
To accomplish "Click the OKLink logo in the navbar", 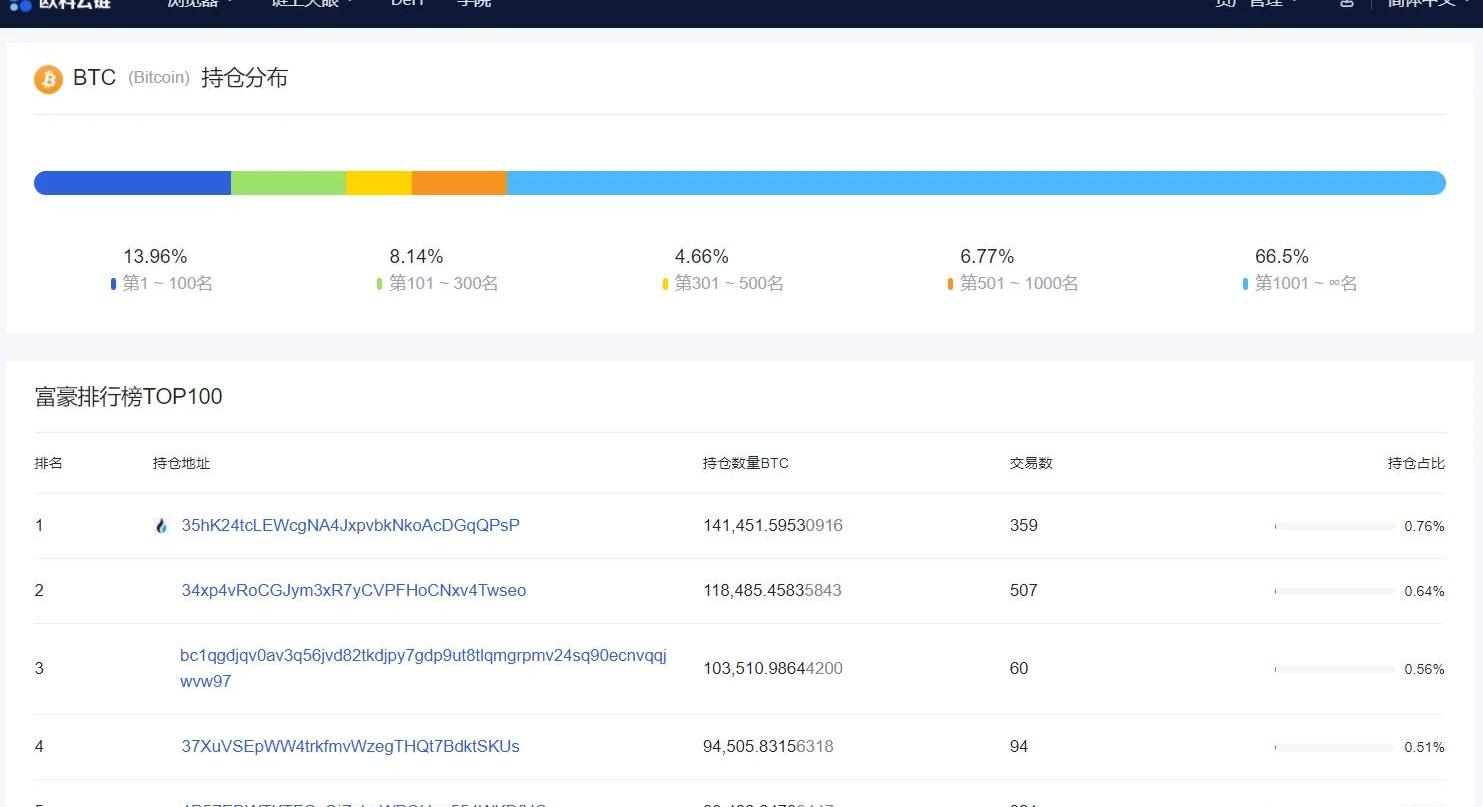I will point(60,3).
